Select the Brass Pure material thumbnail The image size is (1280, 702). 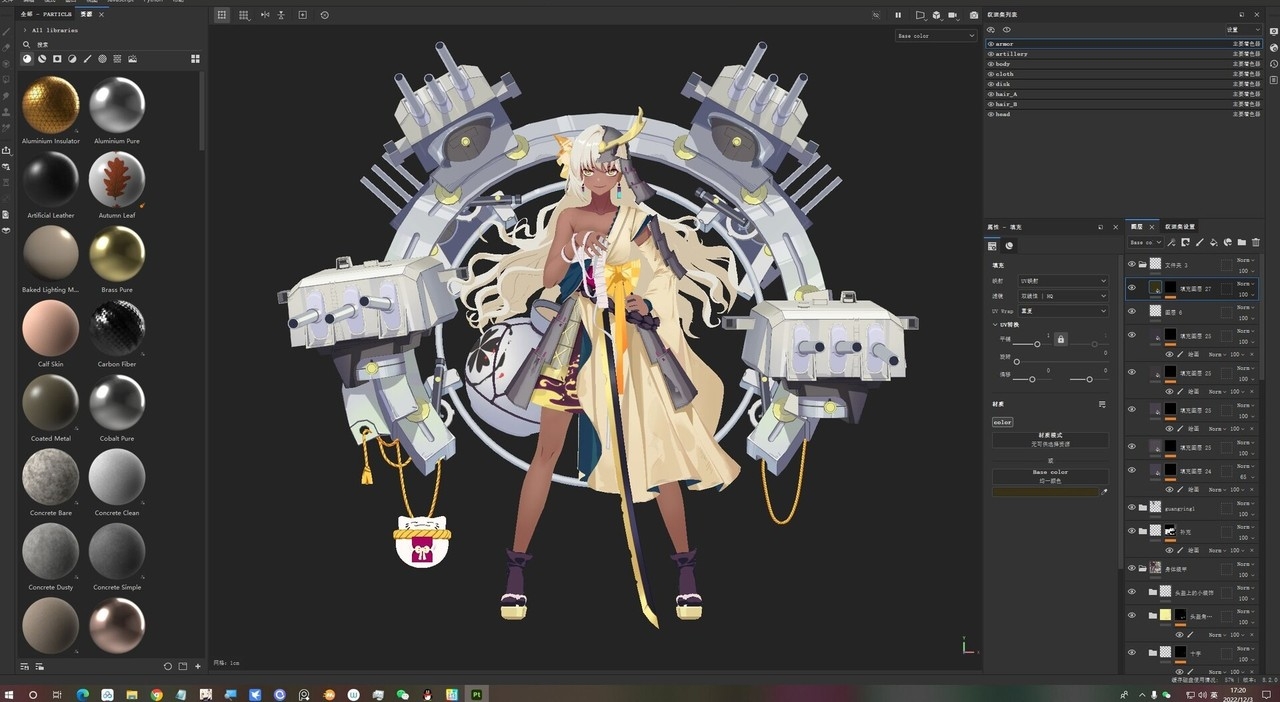point(117,254)
